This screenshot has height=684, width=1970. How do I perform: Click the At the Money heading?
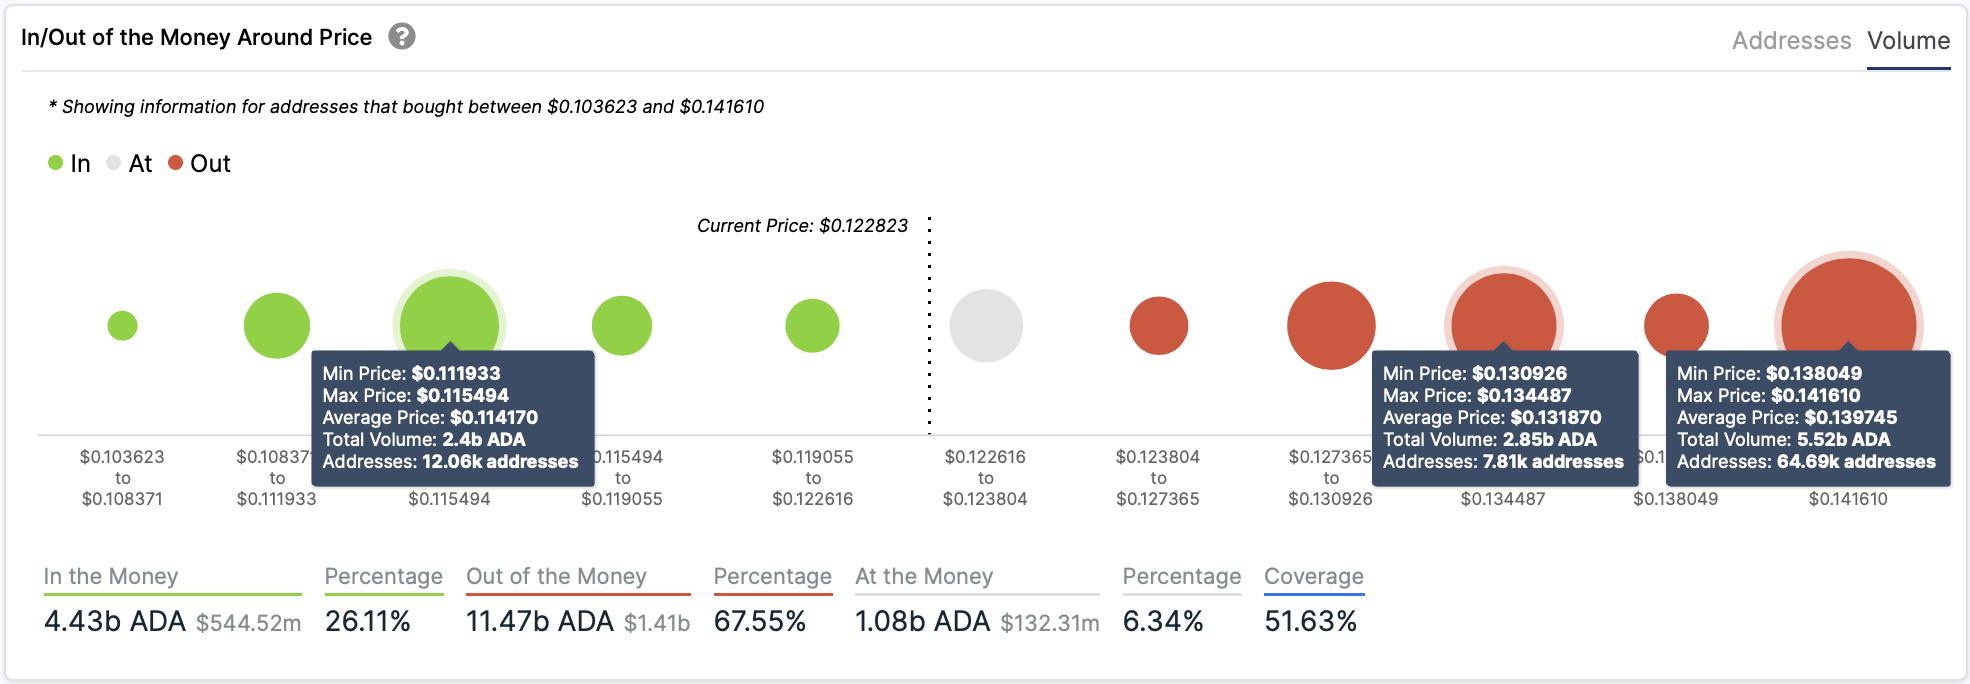pyautogui.click(x=924, y=577)
